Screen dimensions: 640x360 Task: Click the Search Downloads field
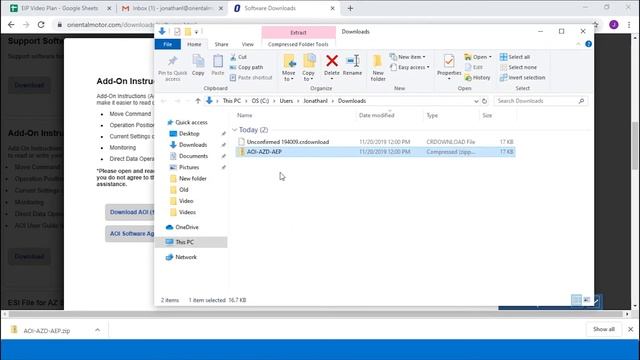click(x=536, y=101)
